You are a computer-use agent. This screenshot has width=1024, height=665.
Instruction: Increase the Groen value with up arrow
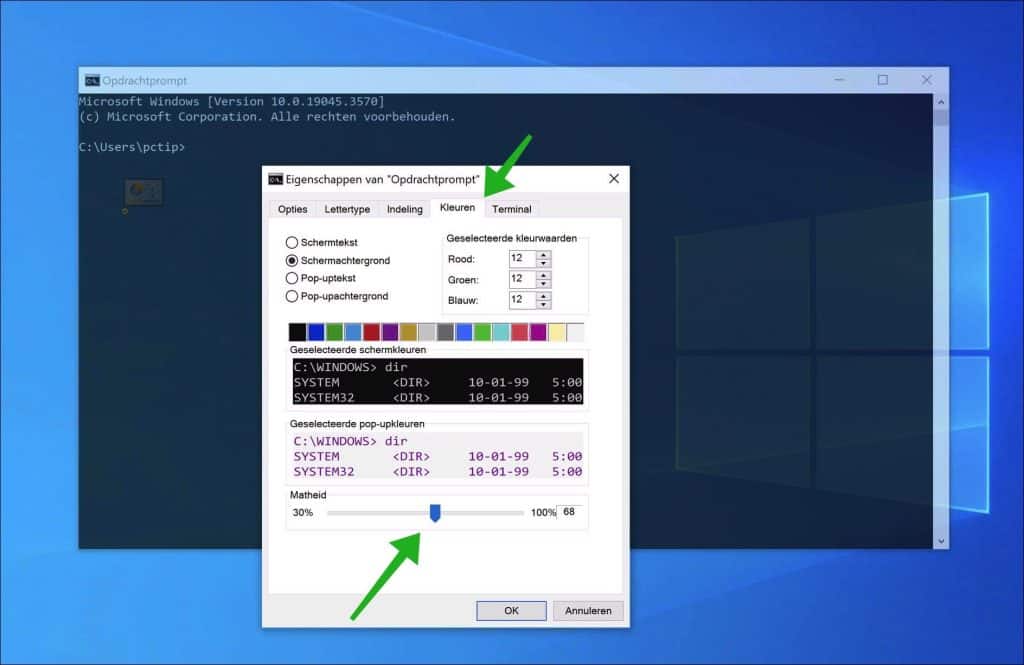543,276
